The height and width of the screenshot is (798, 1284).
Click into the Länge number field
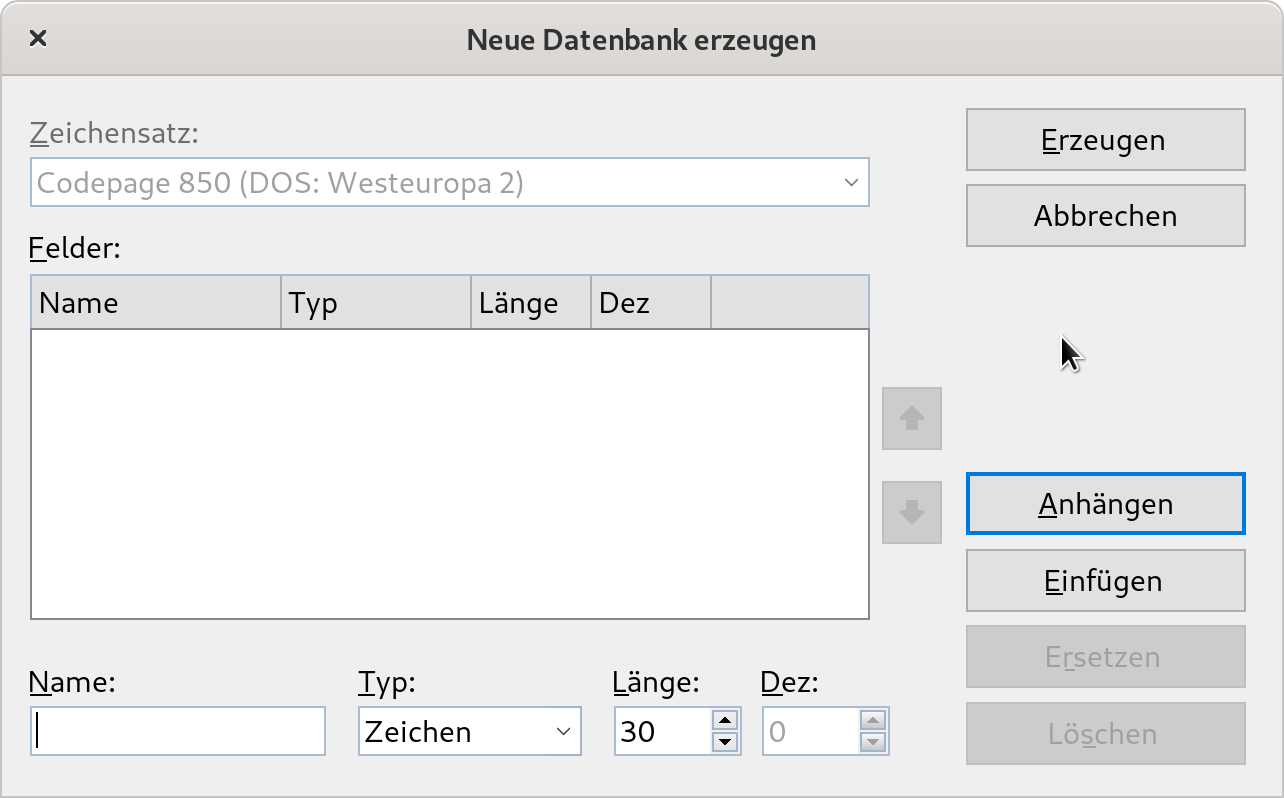click(662, 731)
